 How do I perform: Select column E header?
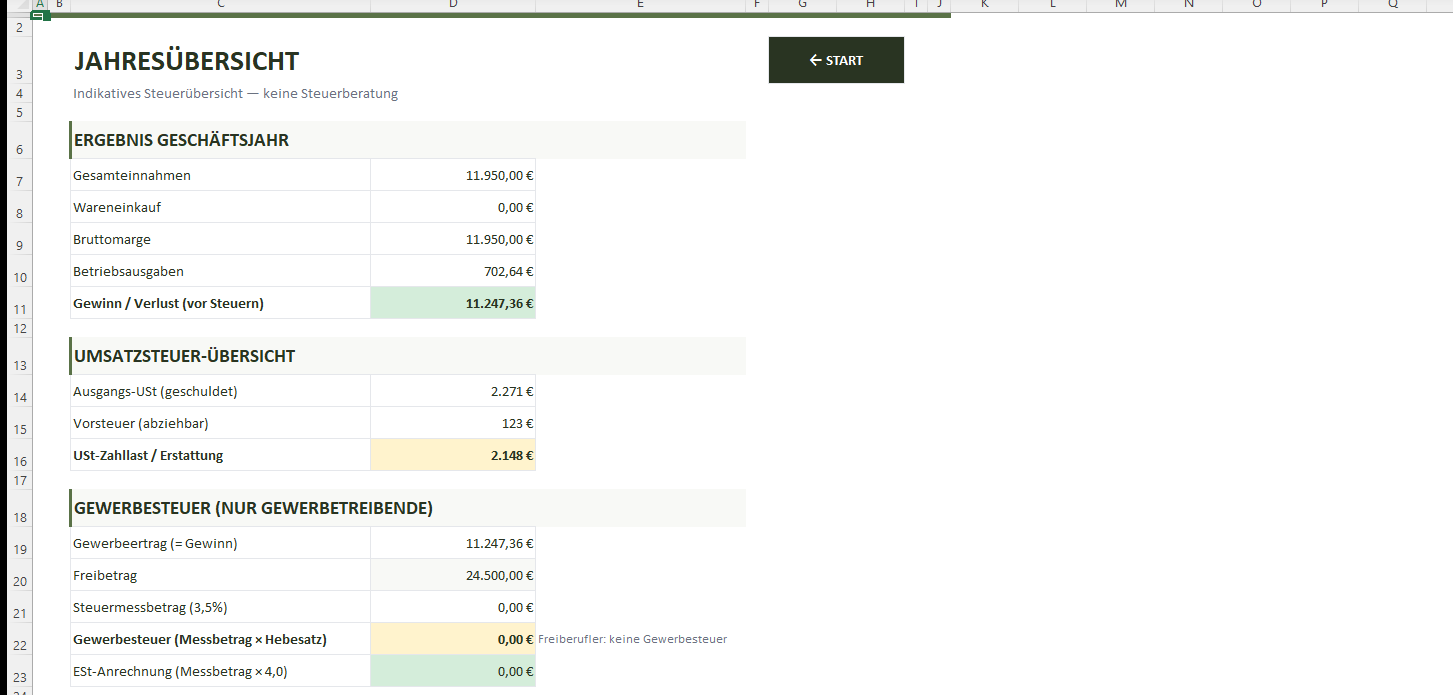(640, 5)
